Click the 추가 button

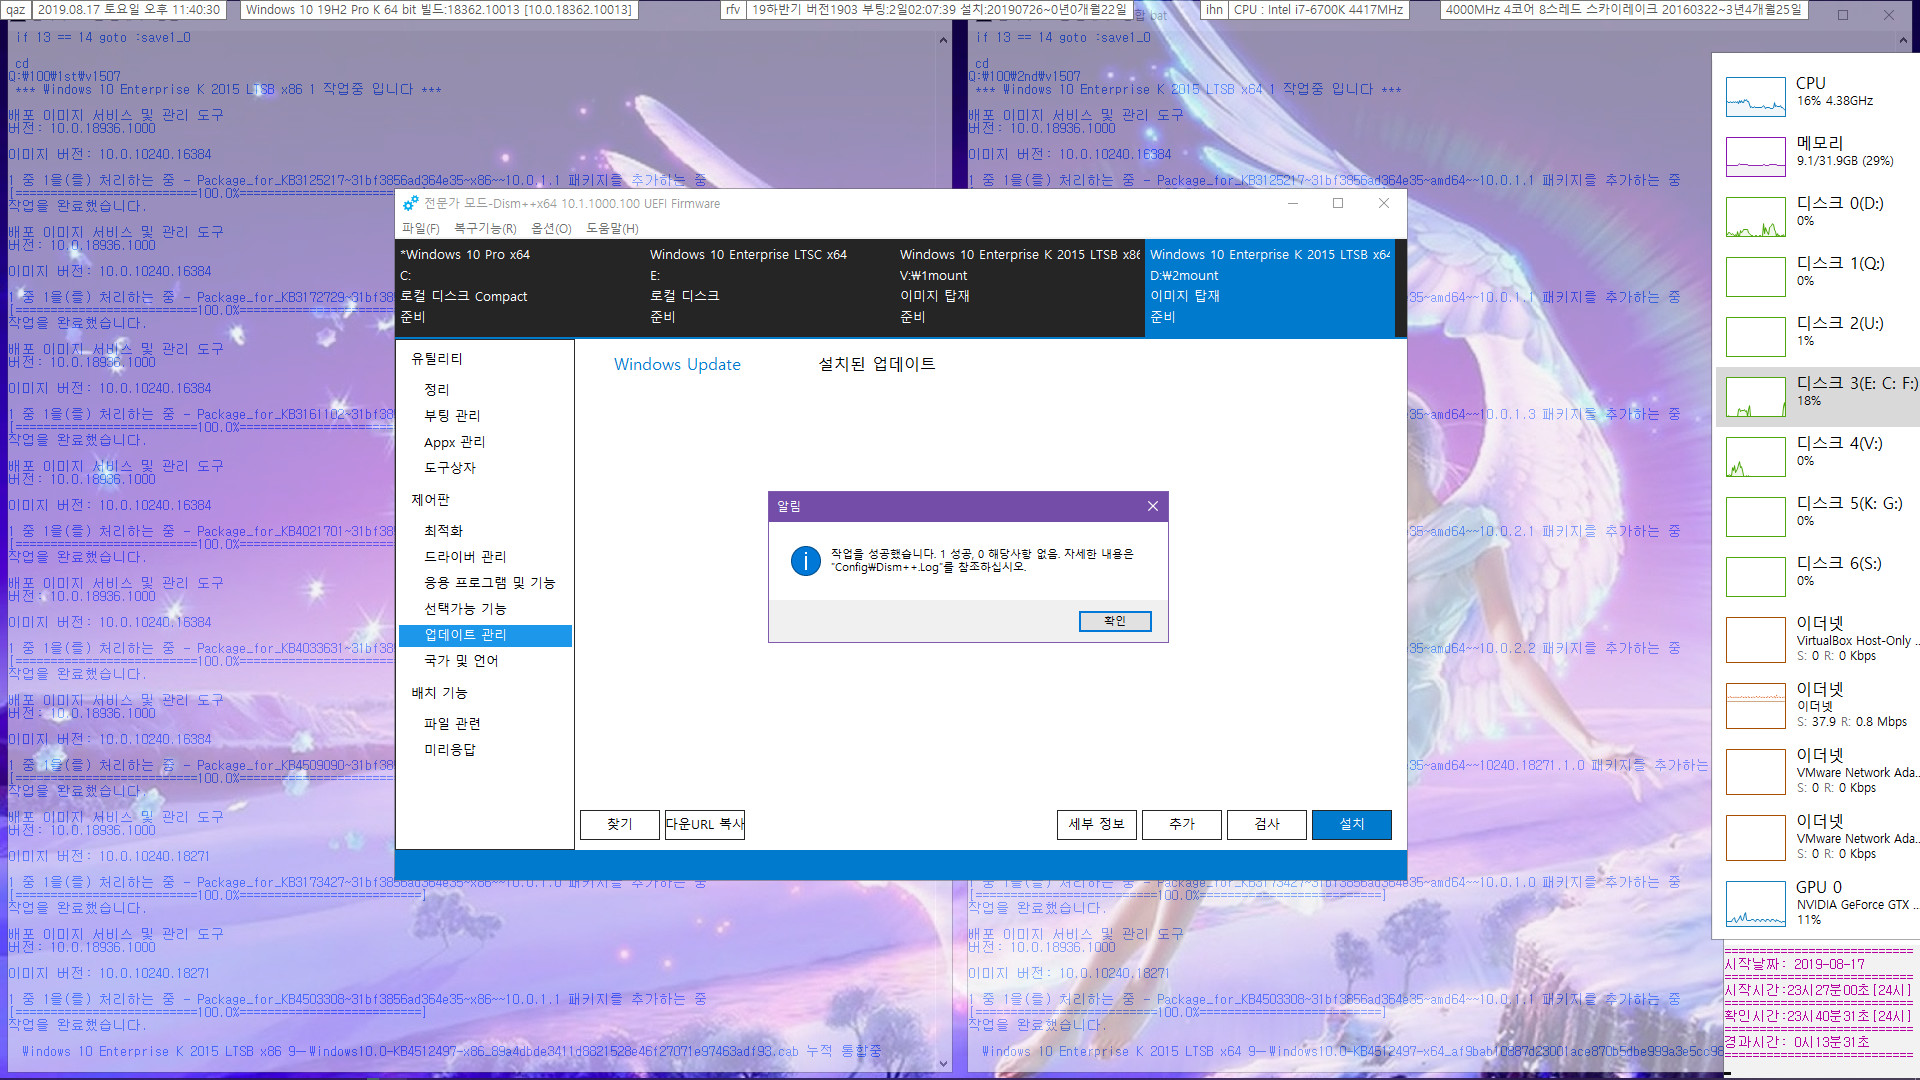coord(1182,824)
